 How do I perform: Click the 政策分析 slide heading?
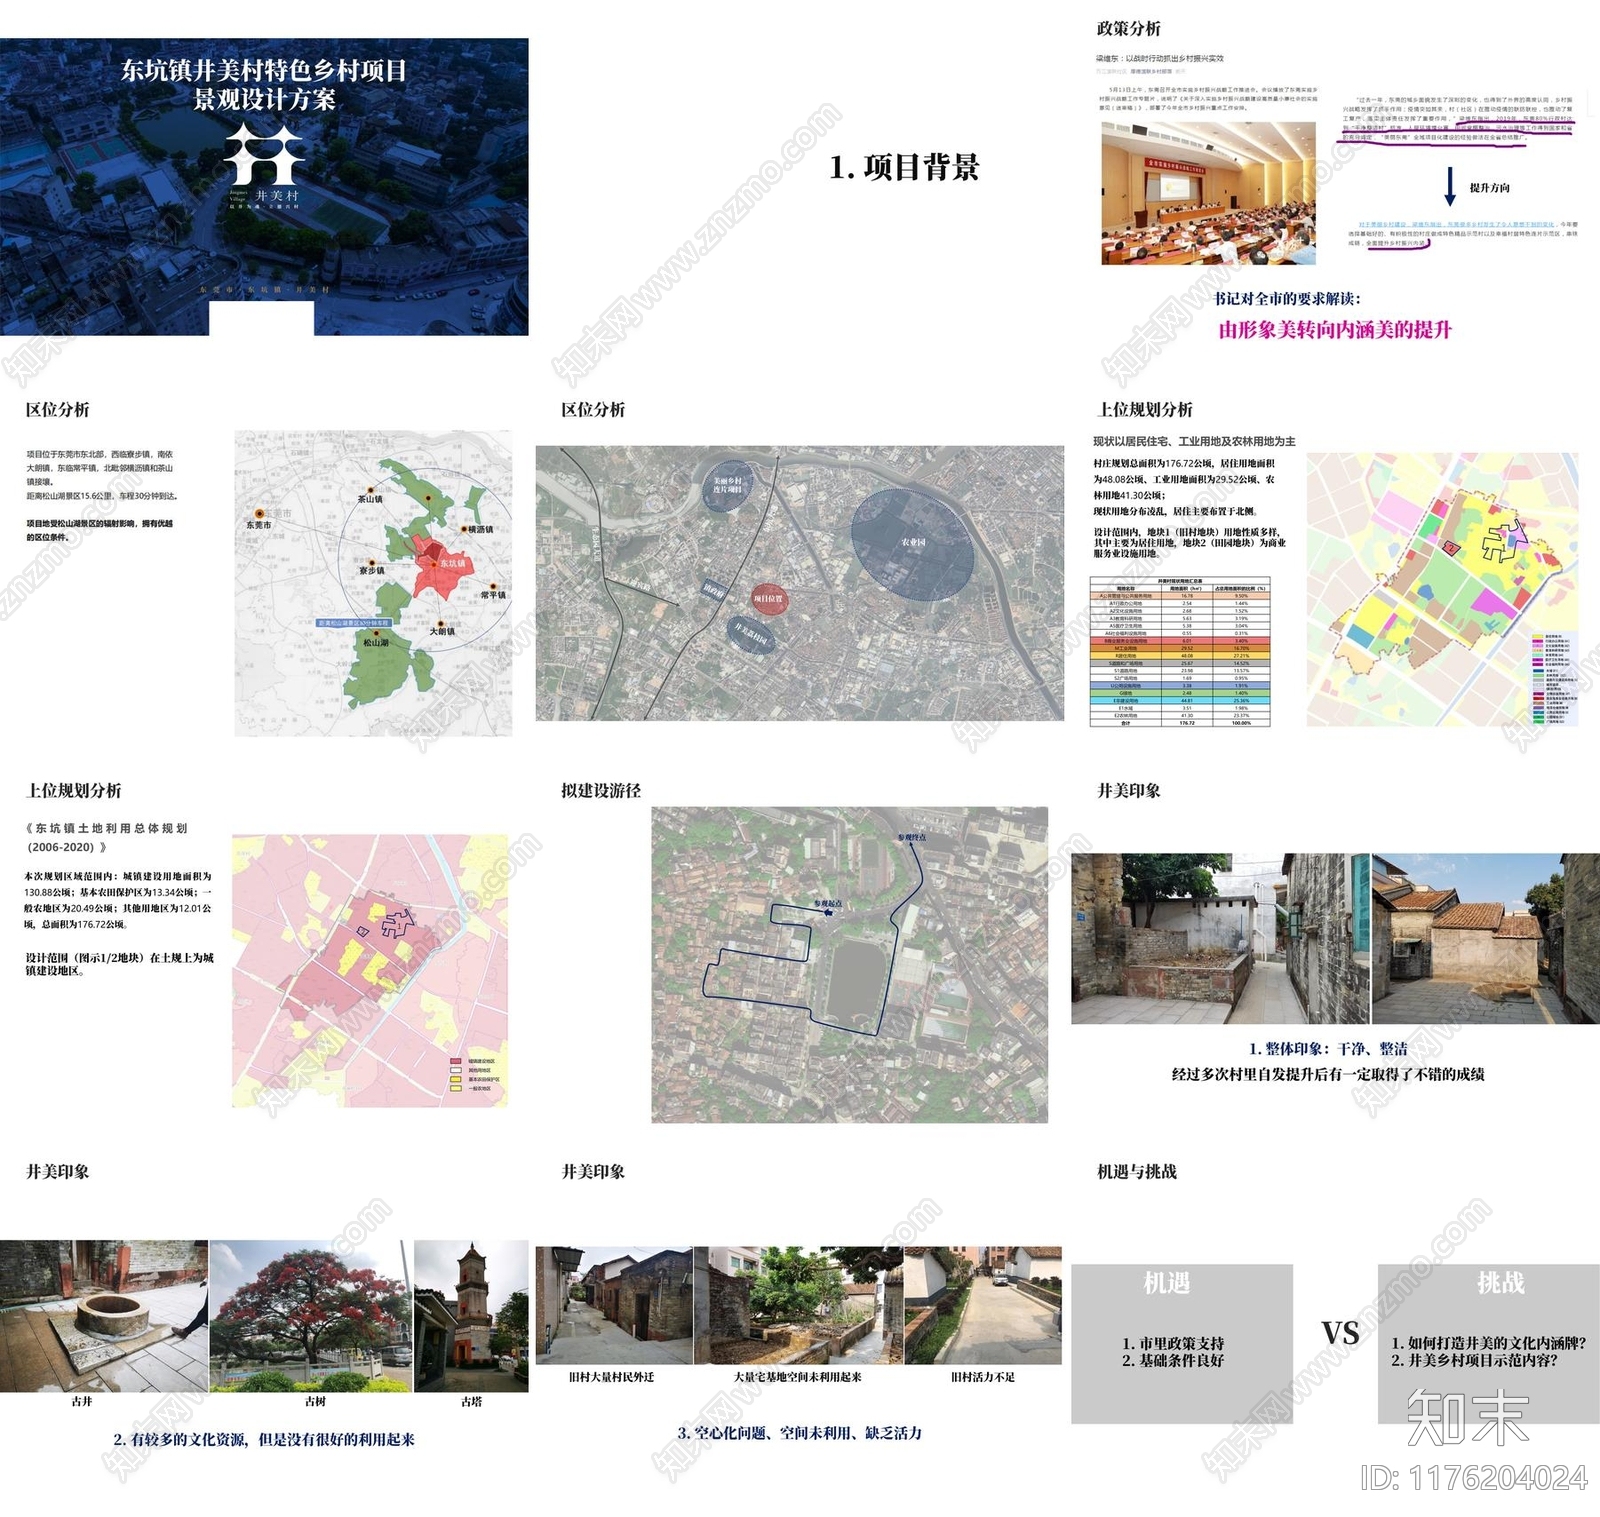(x=1128, y=28)
